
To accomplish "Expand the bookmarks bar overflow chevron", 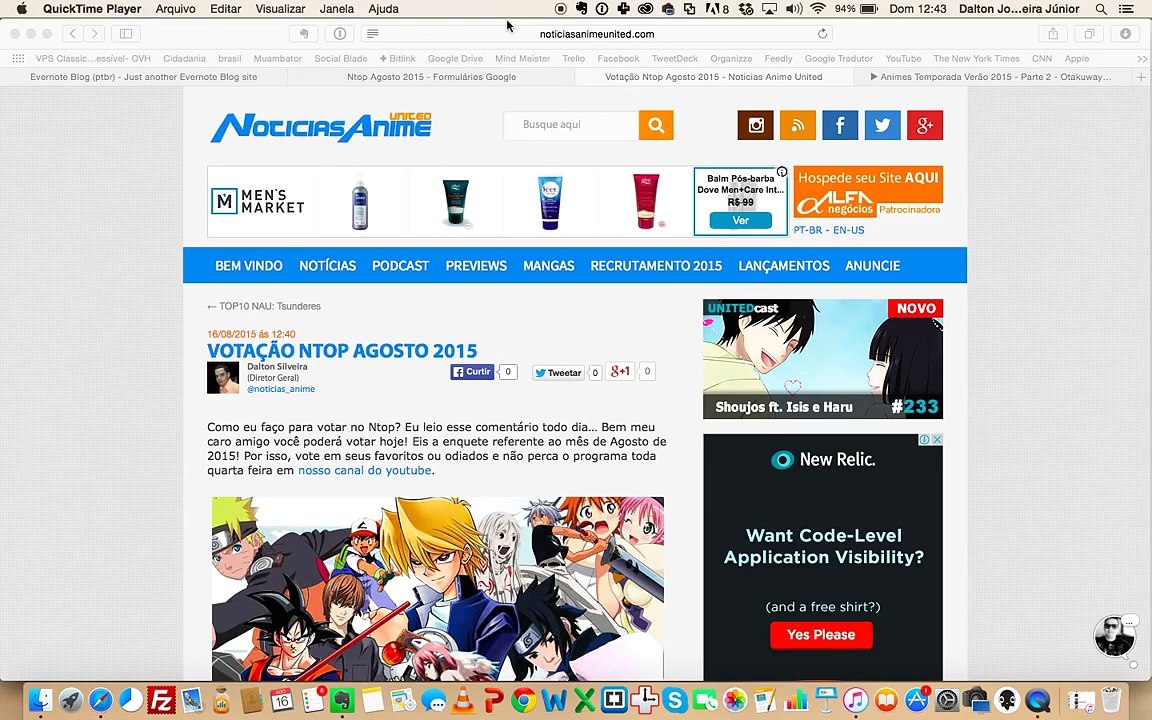I will point(1142,59).
